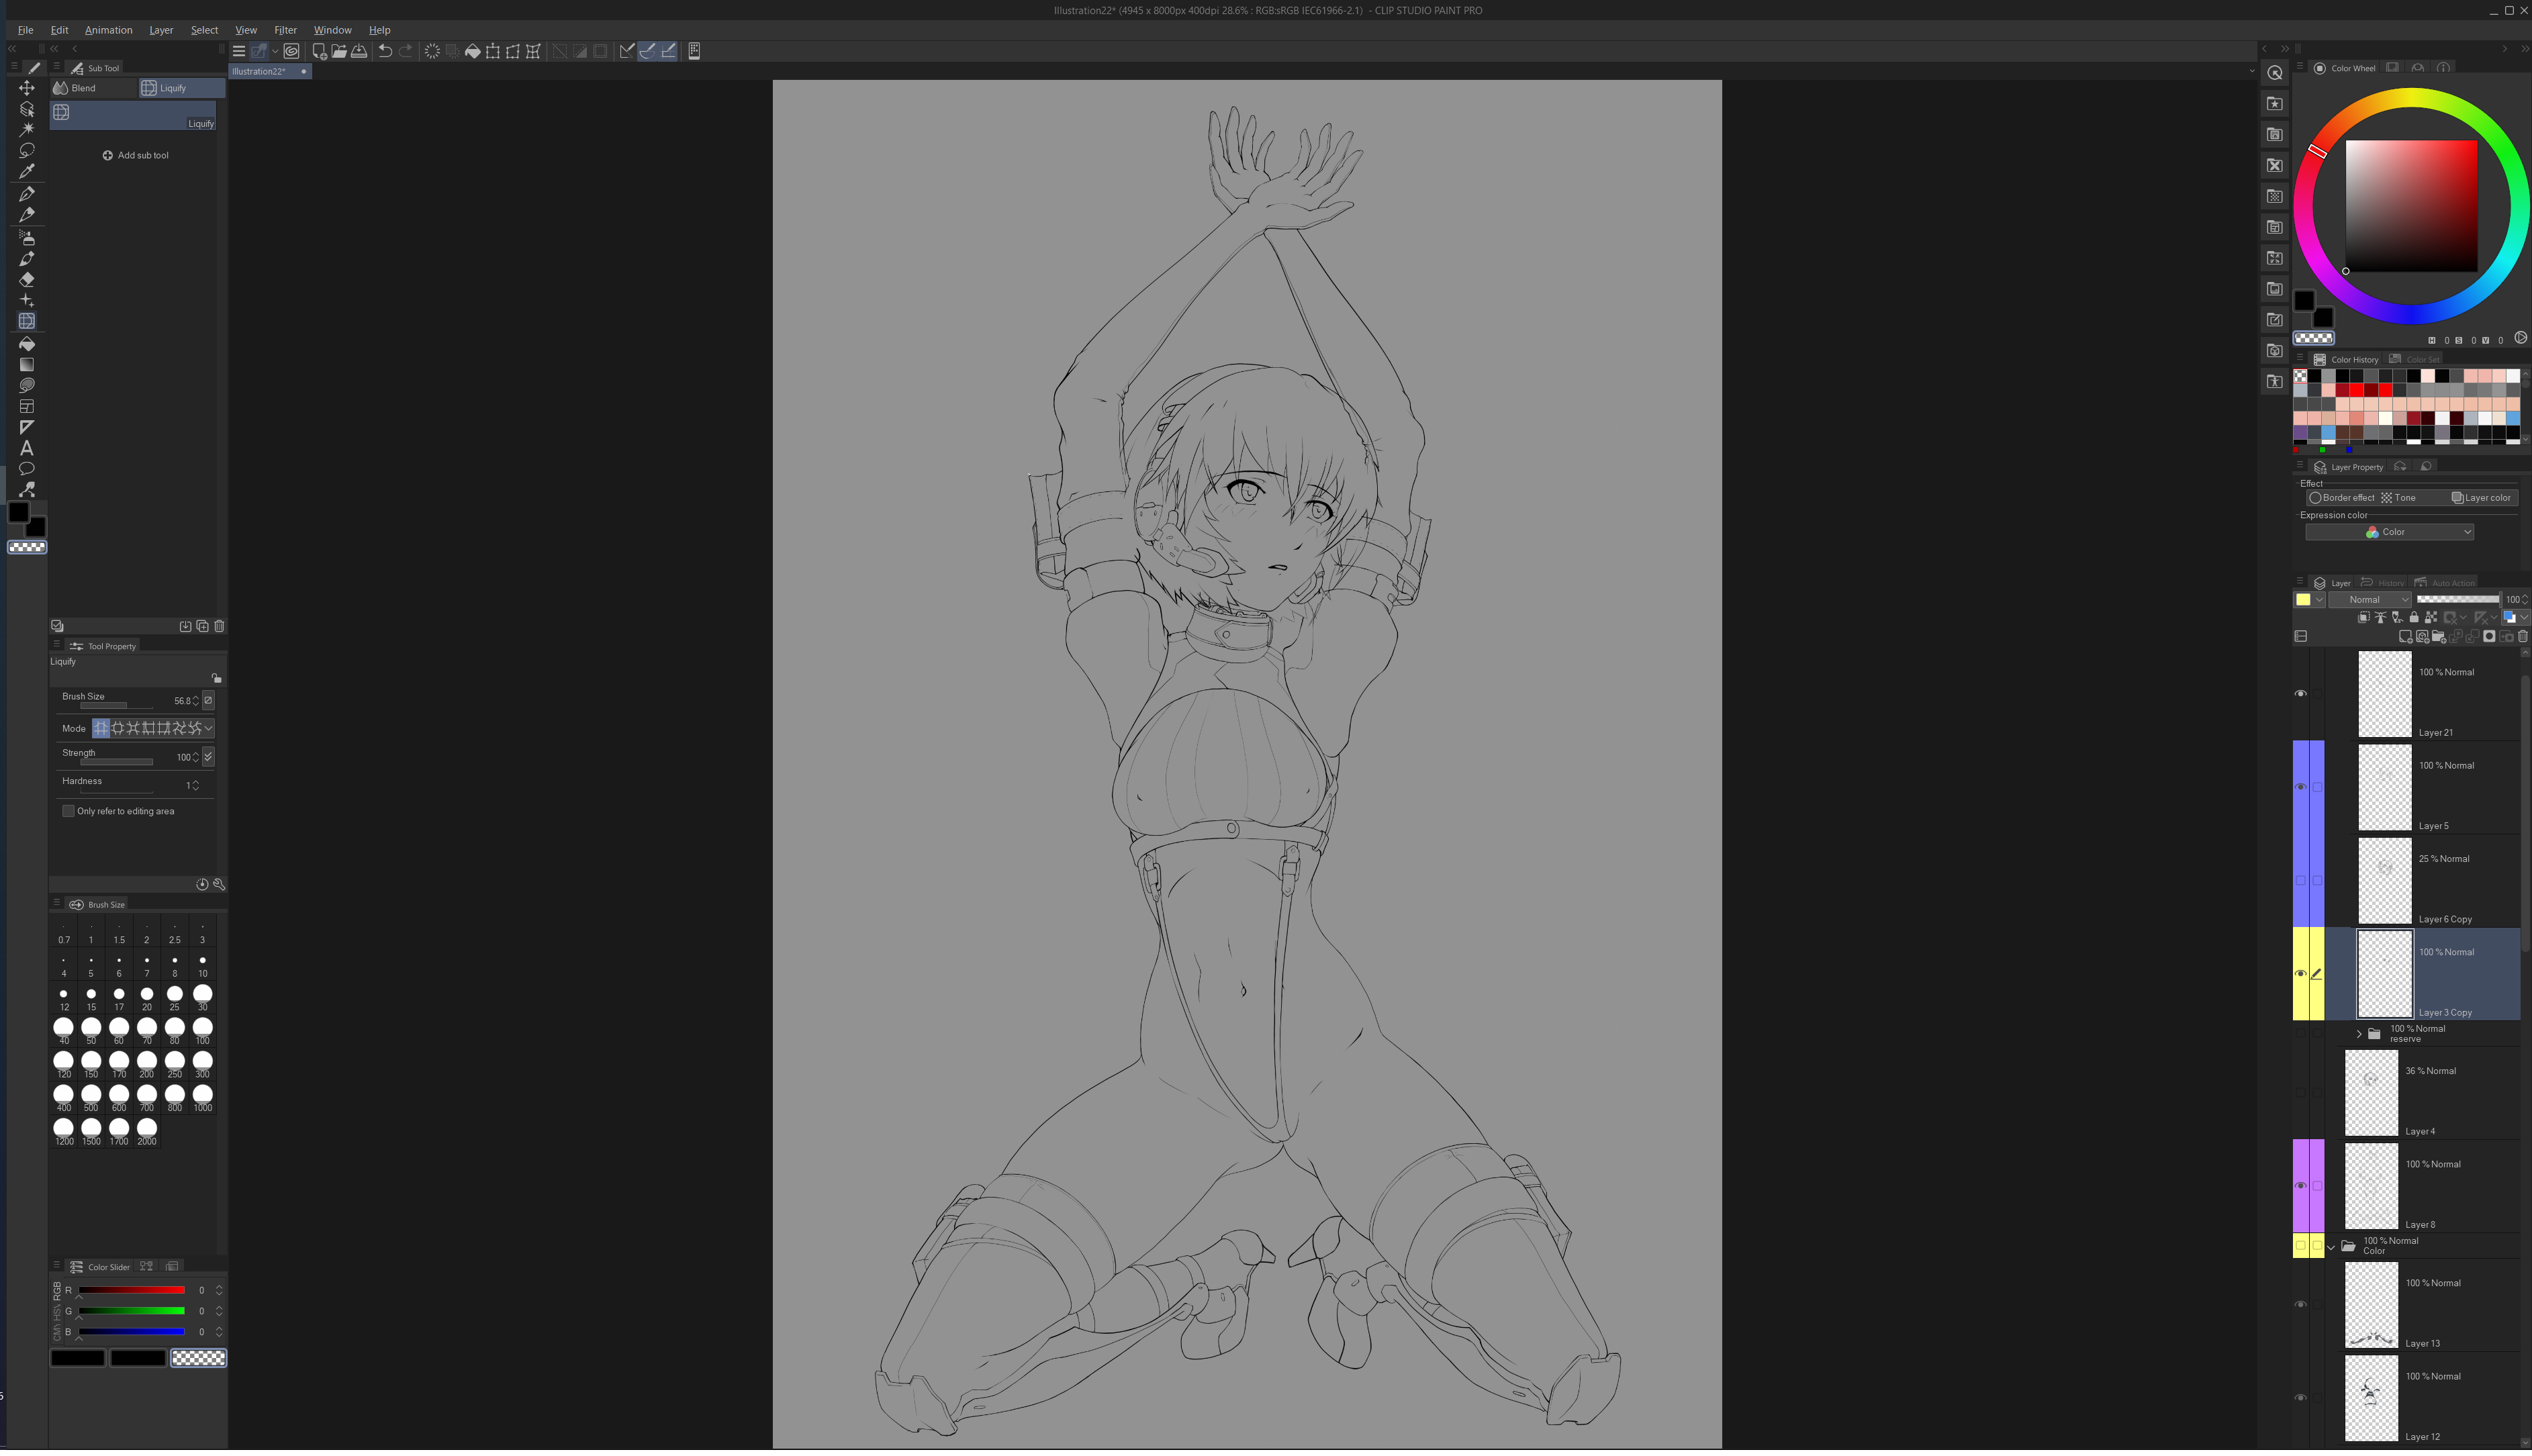This screenshot has width=2532, height=1456.
Task: Open the Filter menu
Action: tap(285, 30)
